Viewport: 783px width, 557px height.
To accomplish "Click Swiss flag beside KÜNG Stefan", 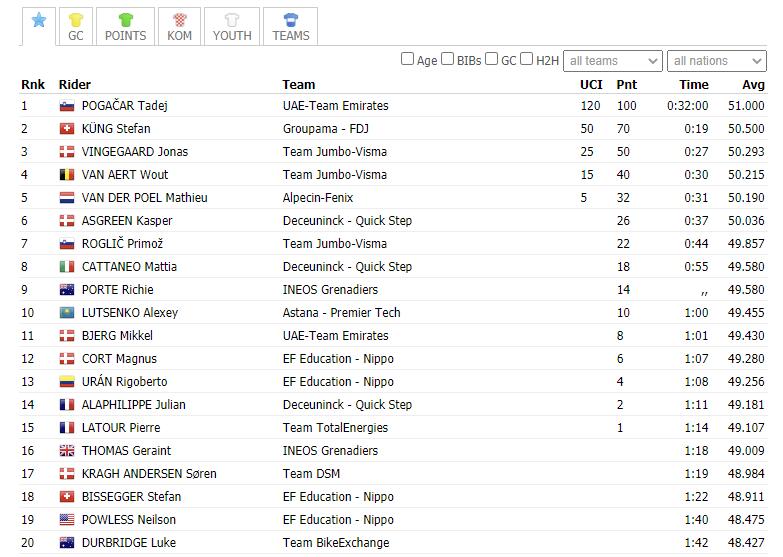I will 67,129.
